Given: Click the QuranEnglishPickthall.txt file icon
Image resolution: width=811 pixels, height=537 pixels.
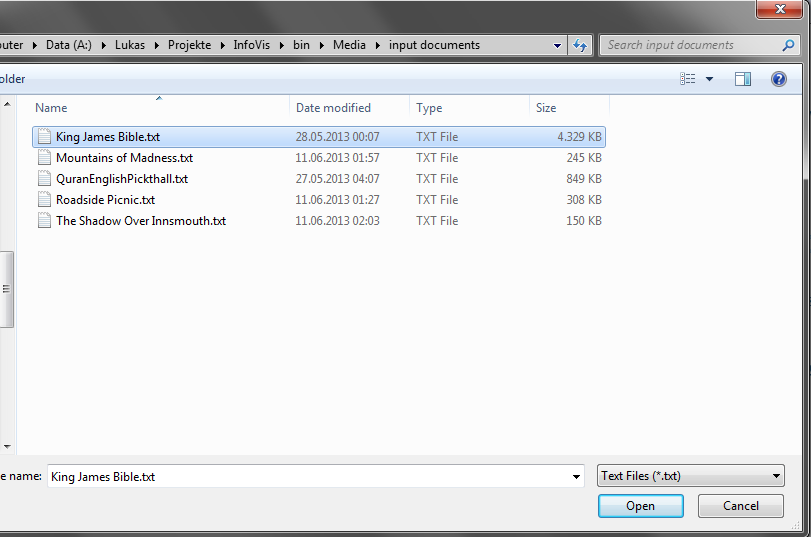Looking at the screenshot, I should point(44,178).
